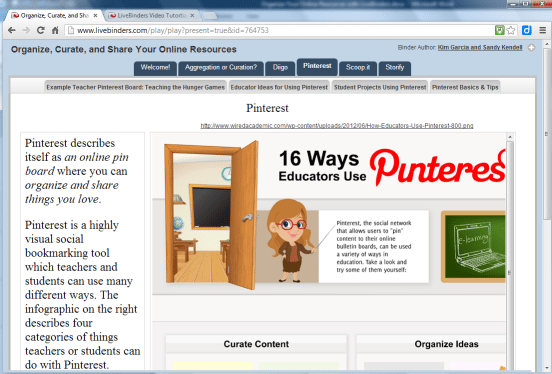Click the green extension icon in address bar
This screenshot has width=552, height=374.
pos(500,30)
